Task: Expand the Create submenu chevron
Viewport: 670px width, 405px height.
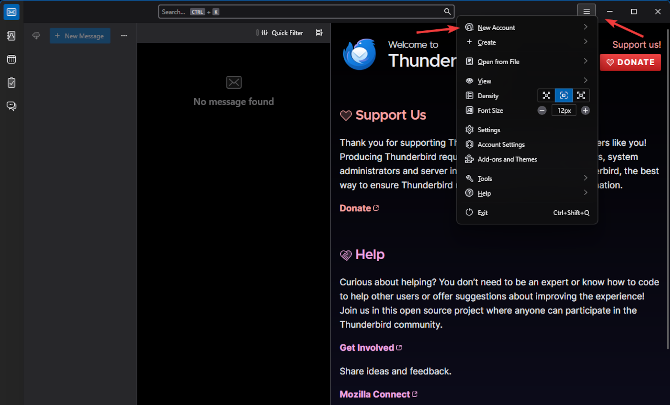Action: point(585,42)
